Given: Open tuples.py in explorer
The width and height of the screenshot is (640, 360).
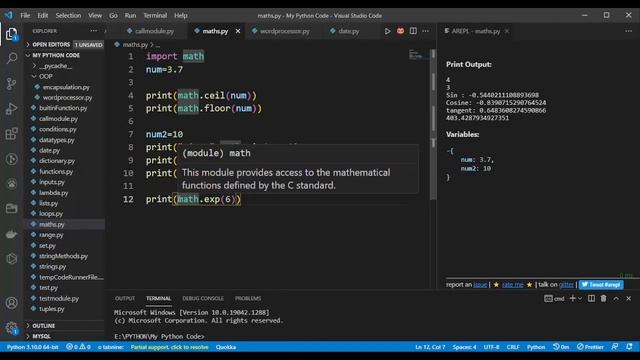Looking at the screenshot, I should [51, 309].
